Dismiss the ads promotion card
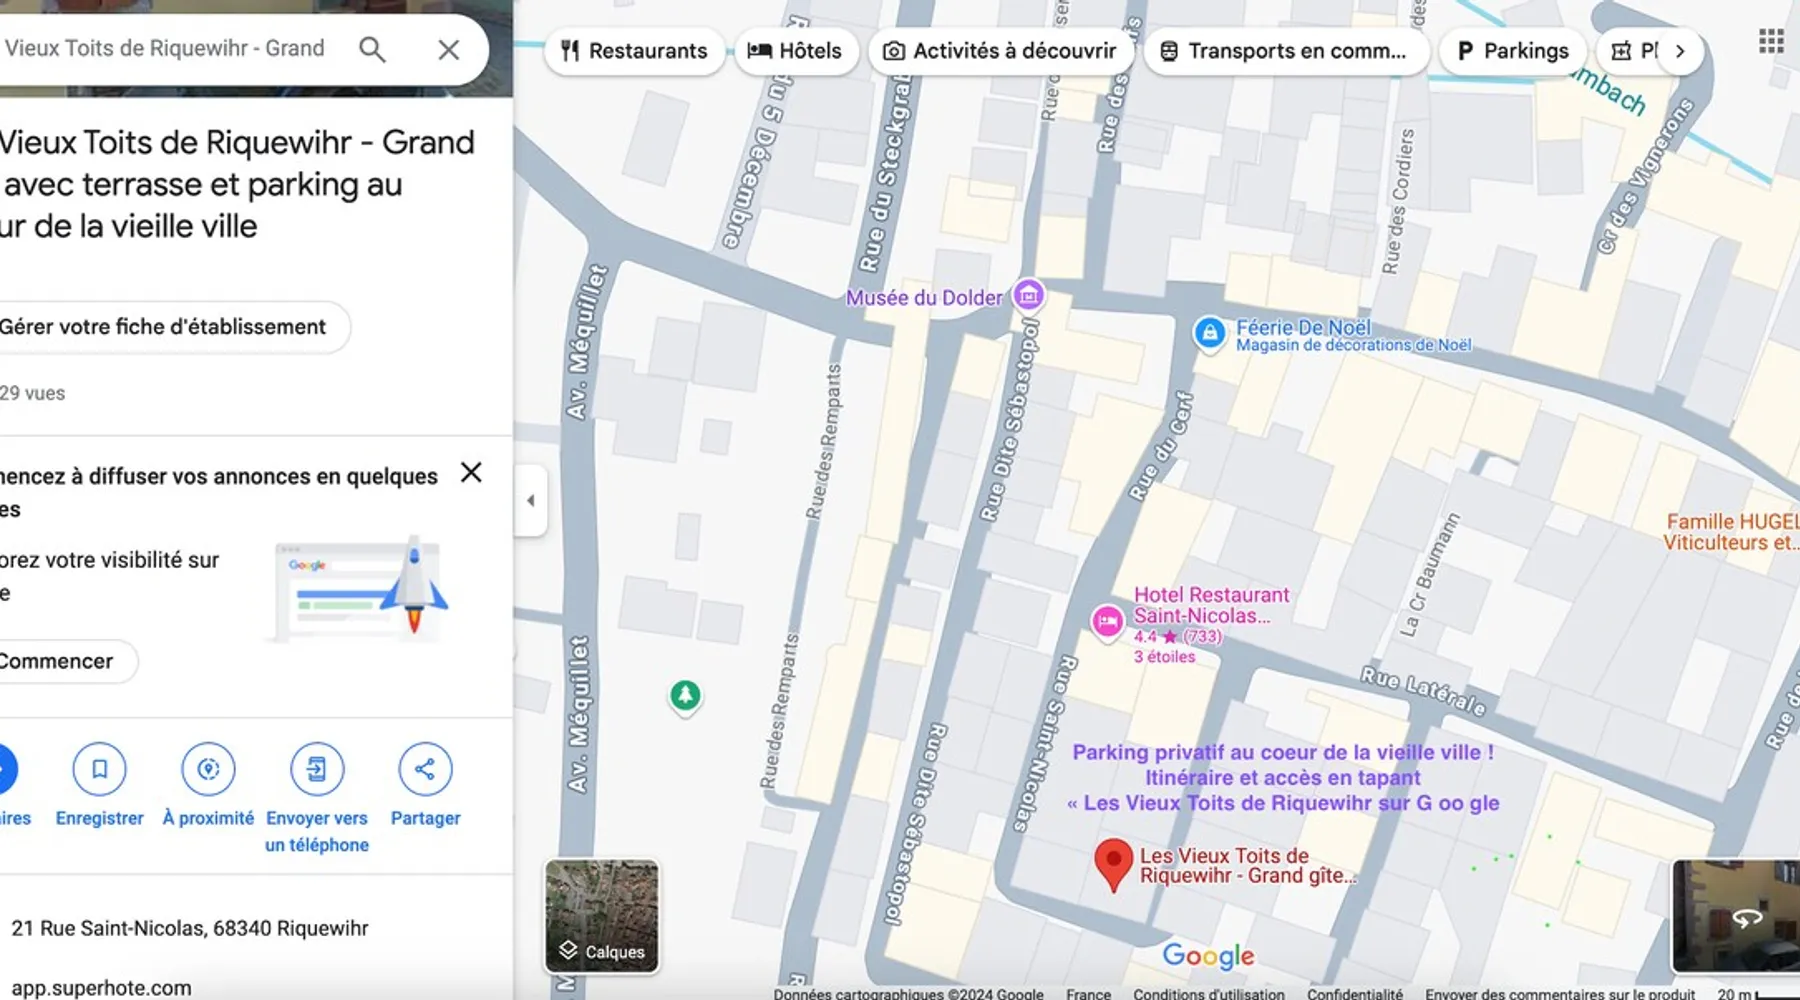The width and height of the screenshot is (1800, 1000). 471,472
